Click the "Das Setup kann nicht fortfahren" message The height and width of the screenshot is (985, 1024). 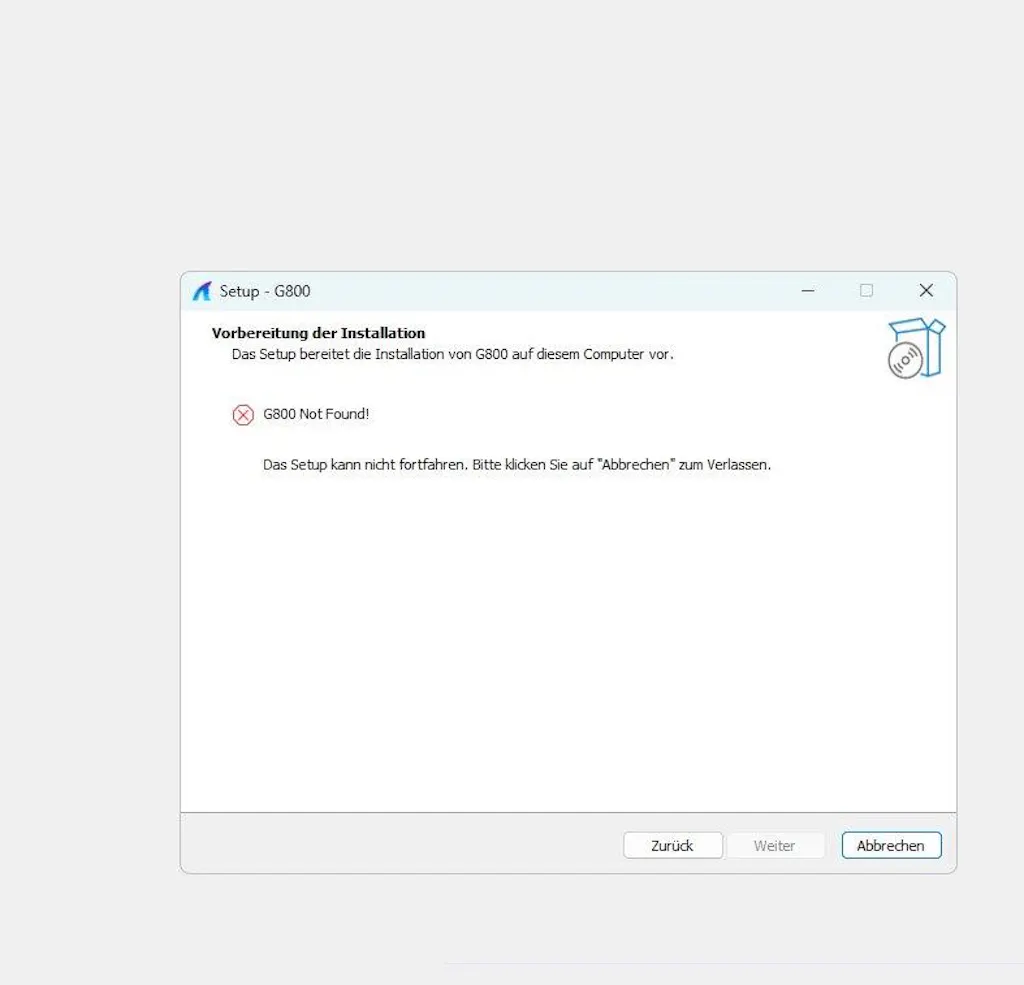pyautogui.click(x=365, y=465)
